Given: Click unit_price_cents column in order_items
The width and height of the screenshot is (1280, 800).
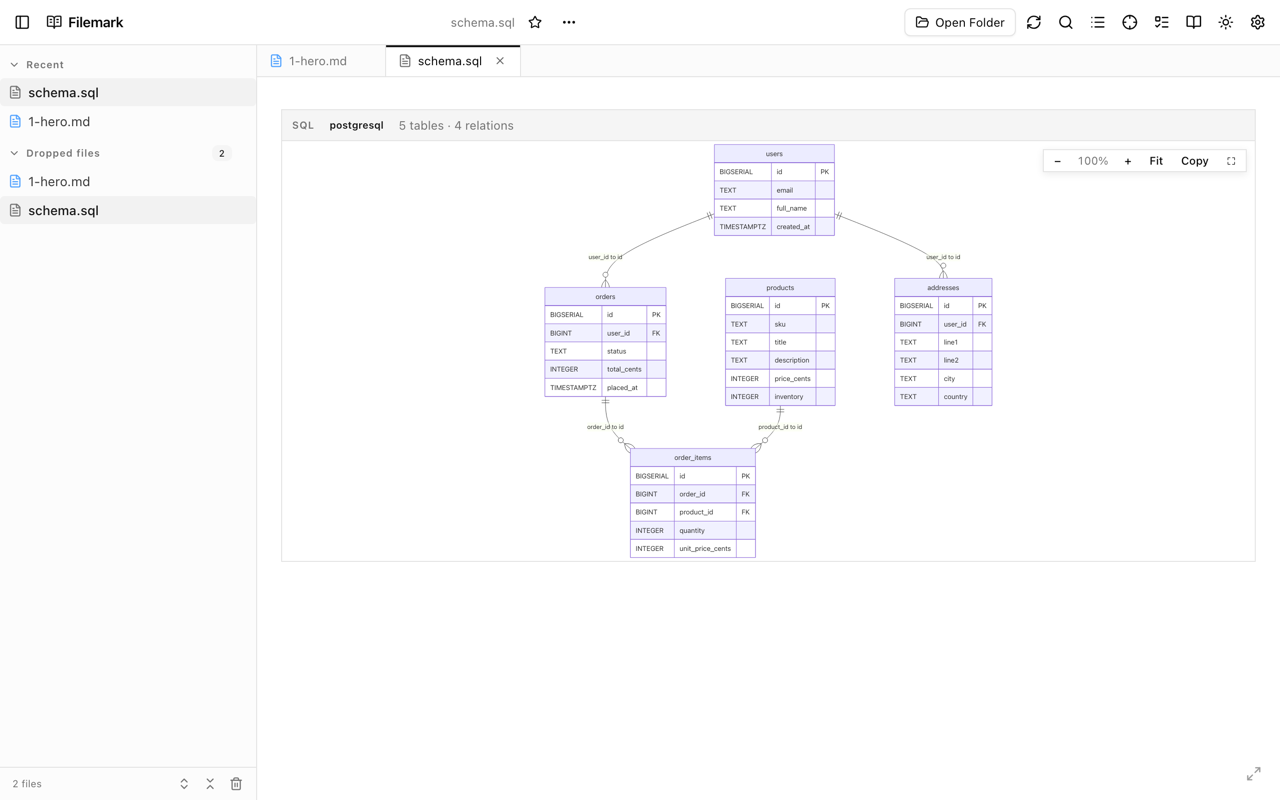Looking at the screenshot, I should (705, 549).
